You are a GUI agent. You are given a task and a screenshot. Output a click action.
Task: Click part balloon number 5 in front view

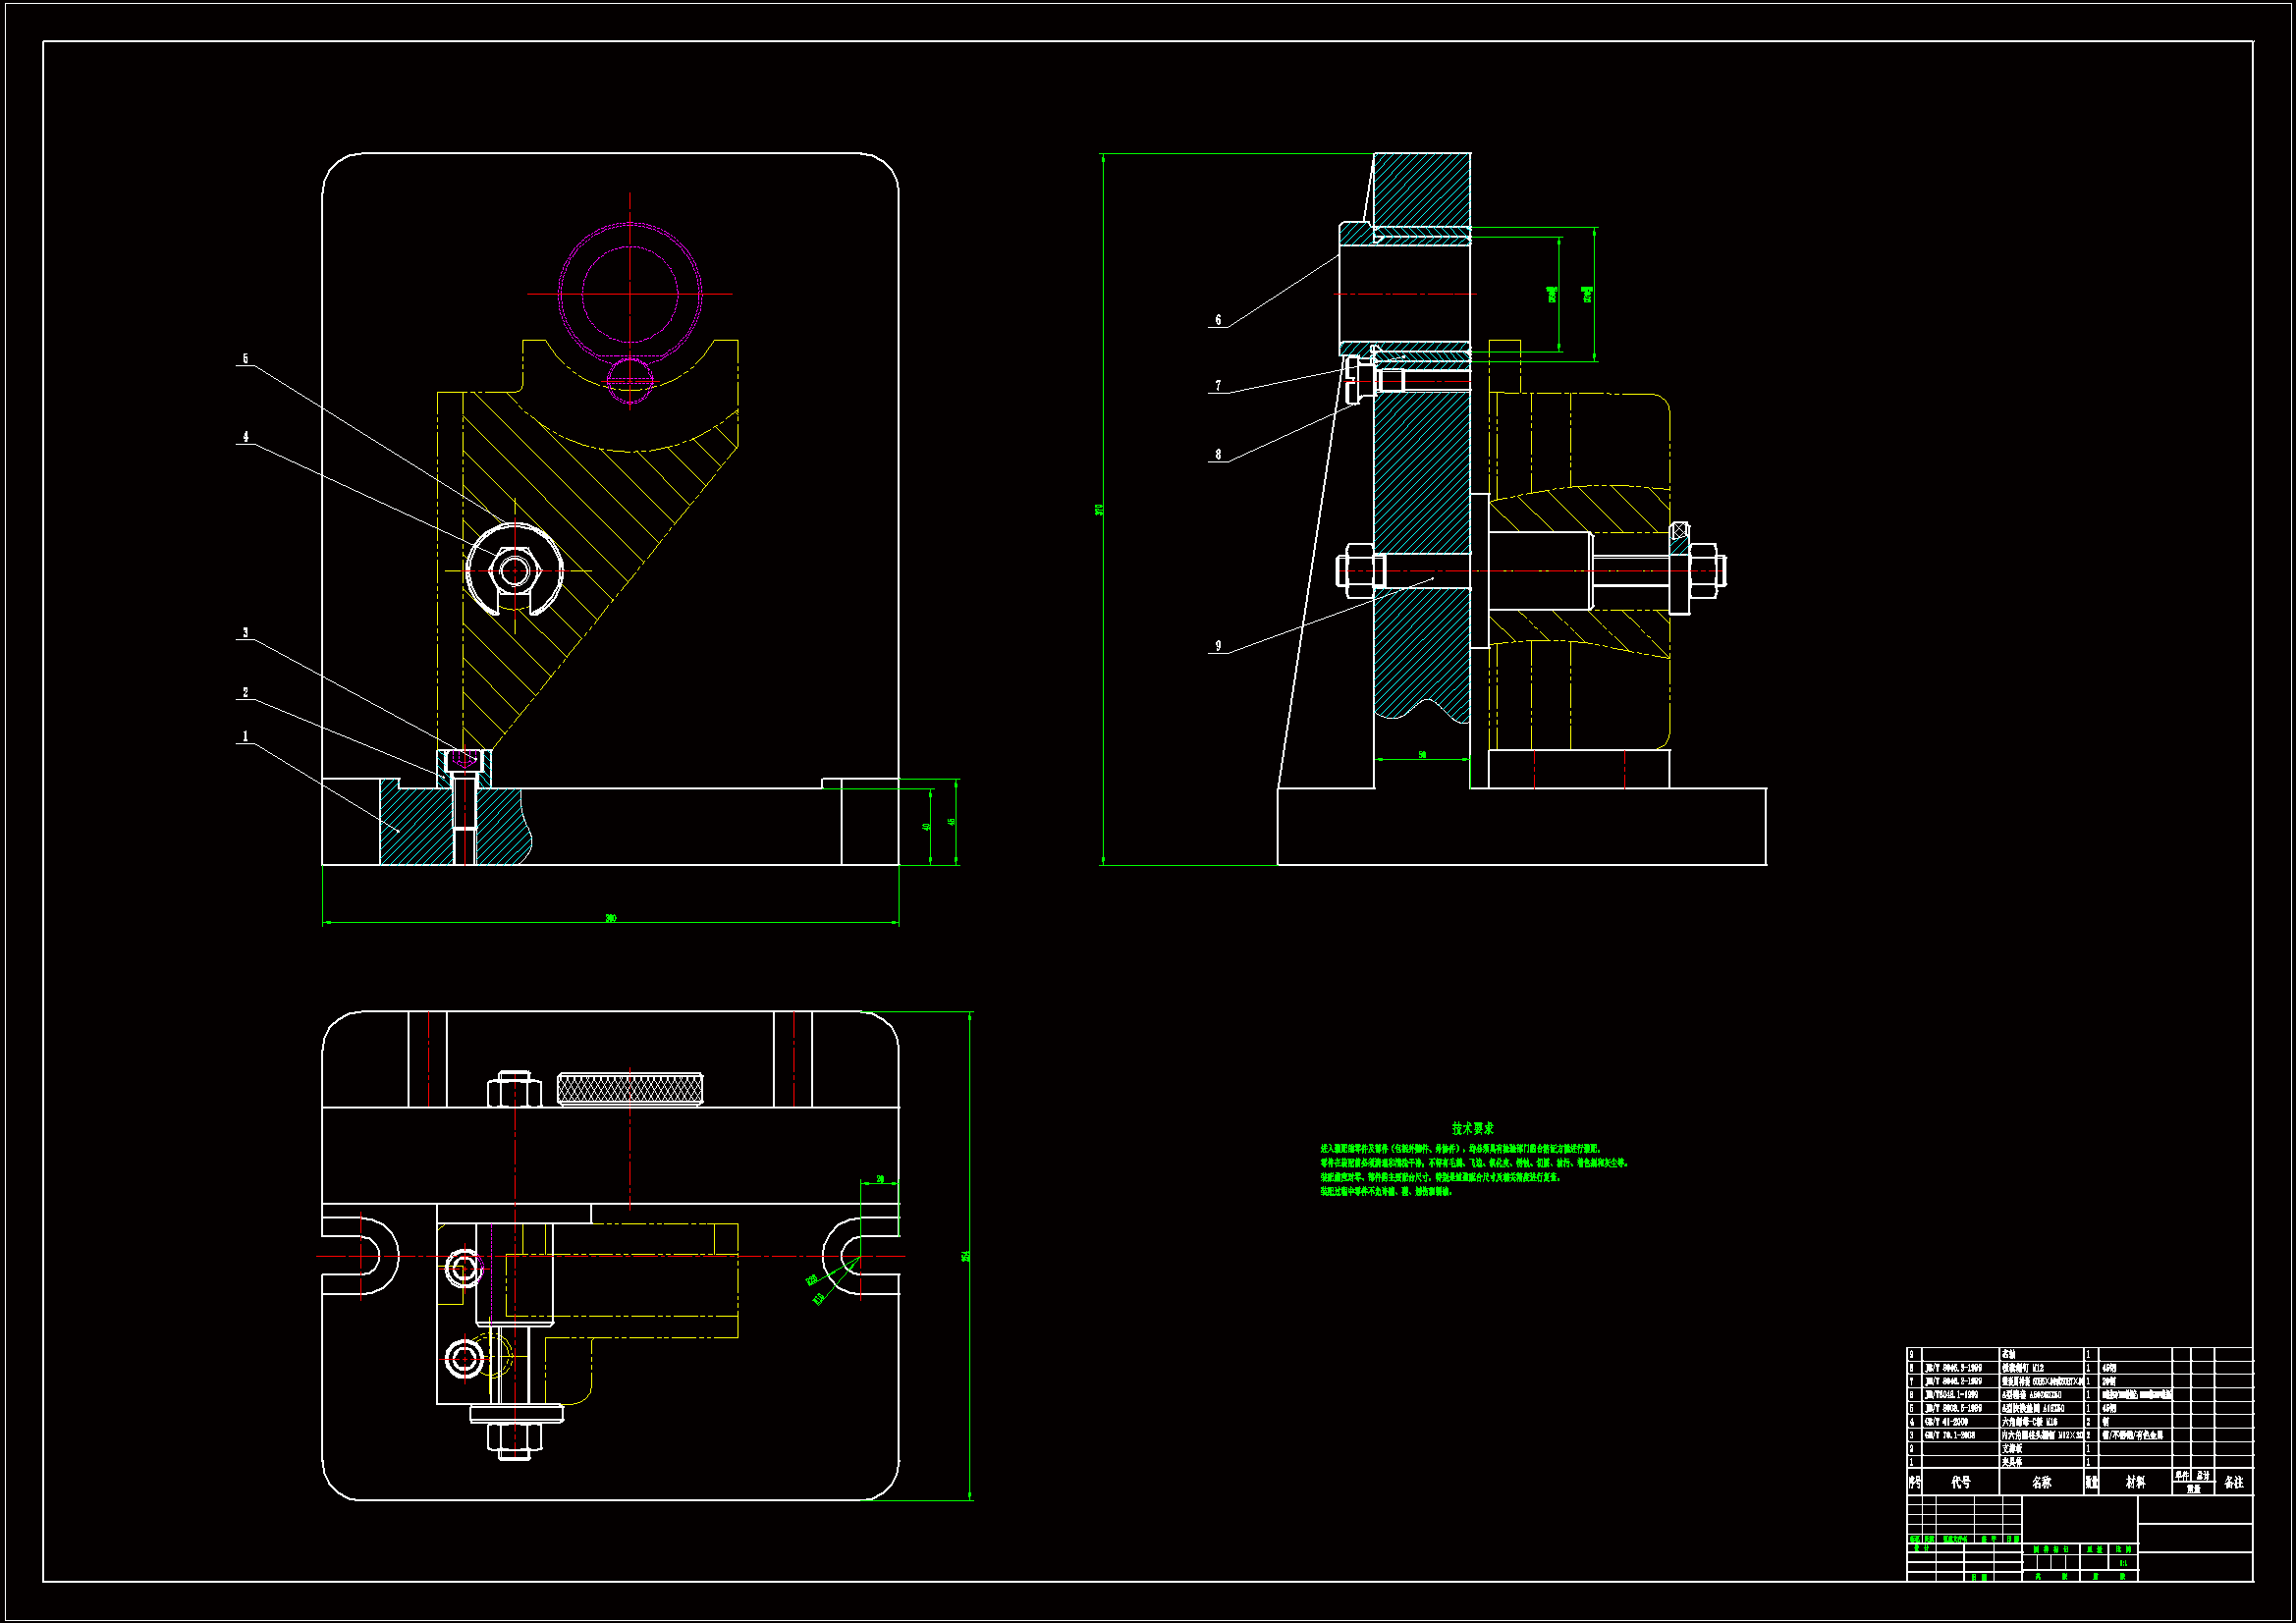tap(245, 359)
